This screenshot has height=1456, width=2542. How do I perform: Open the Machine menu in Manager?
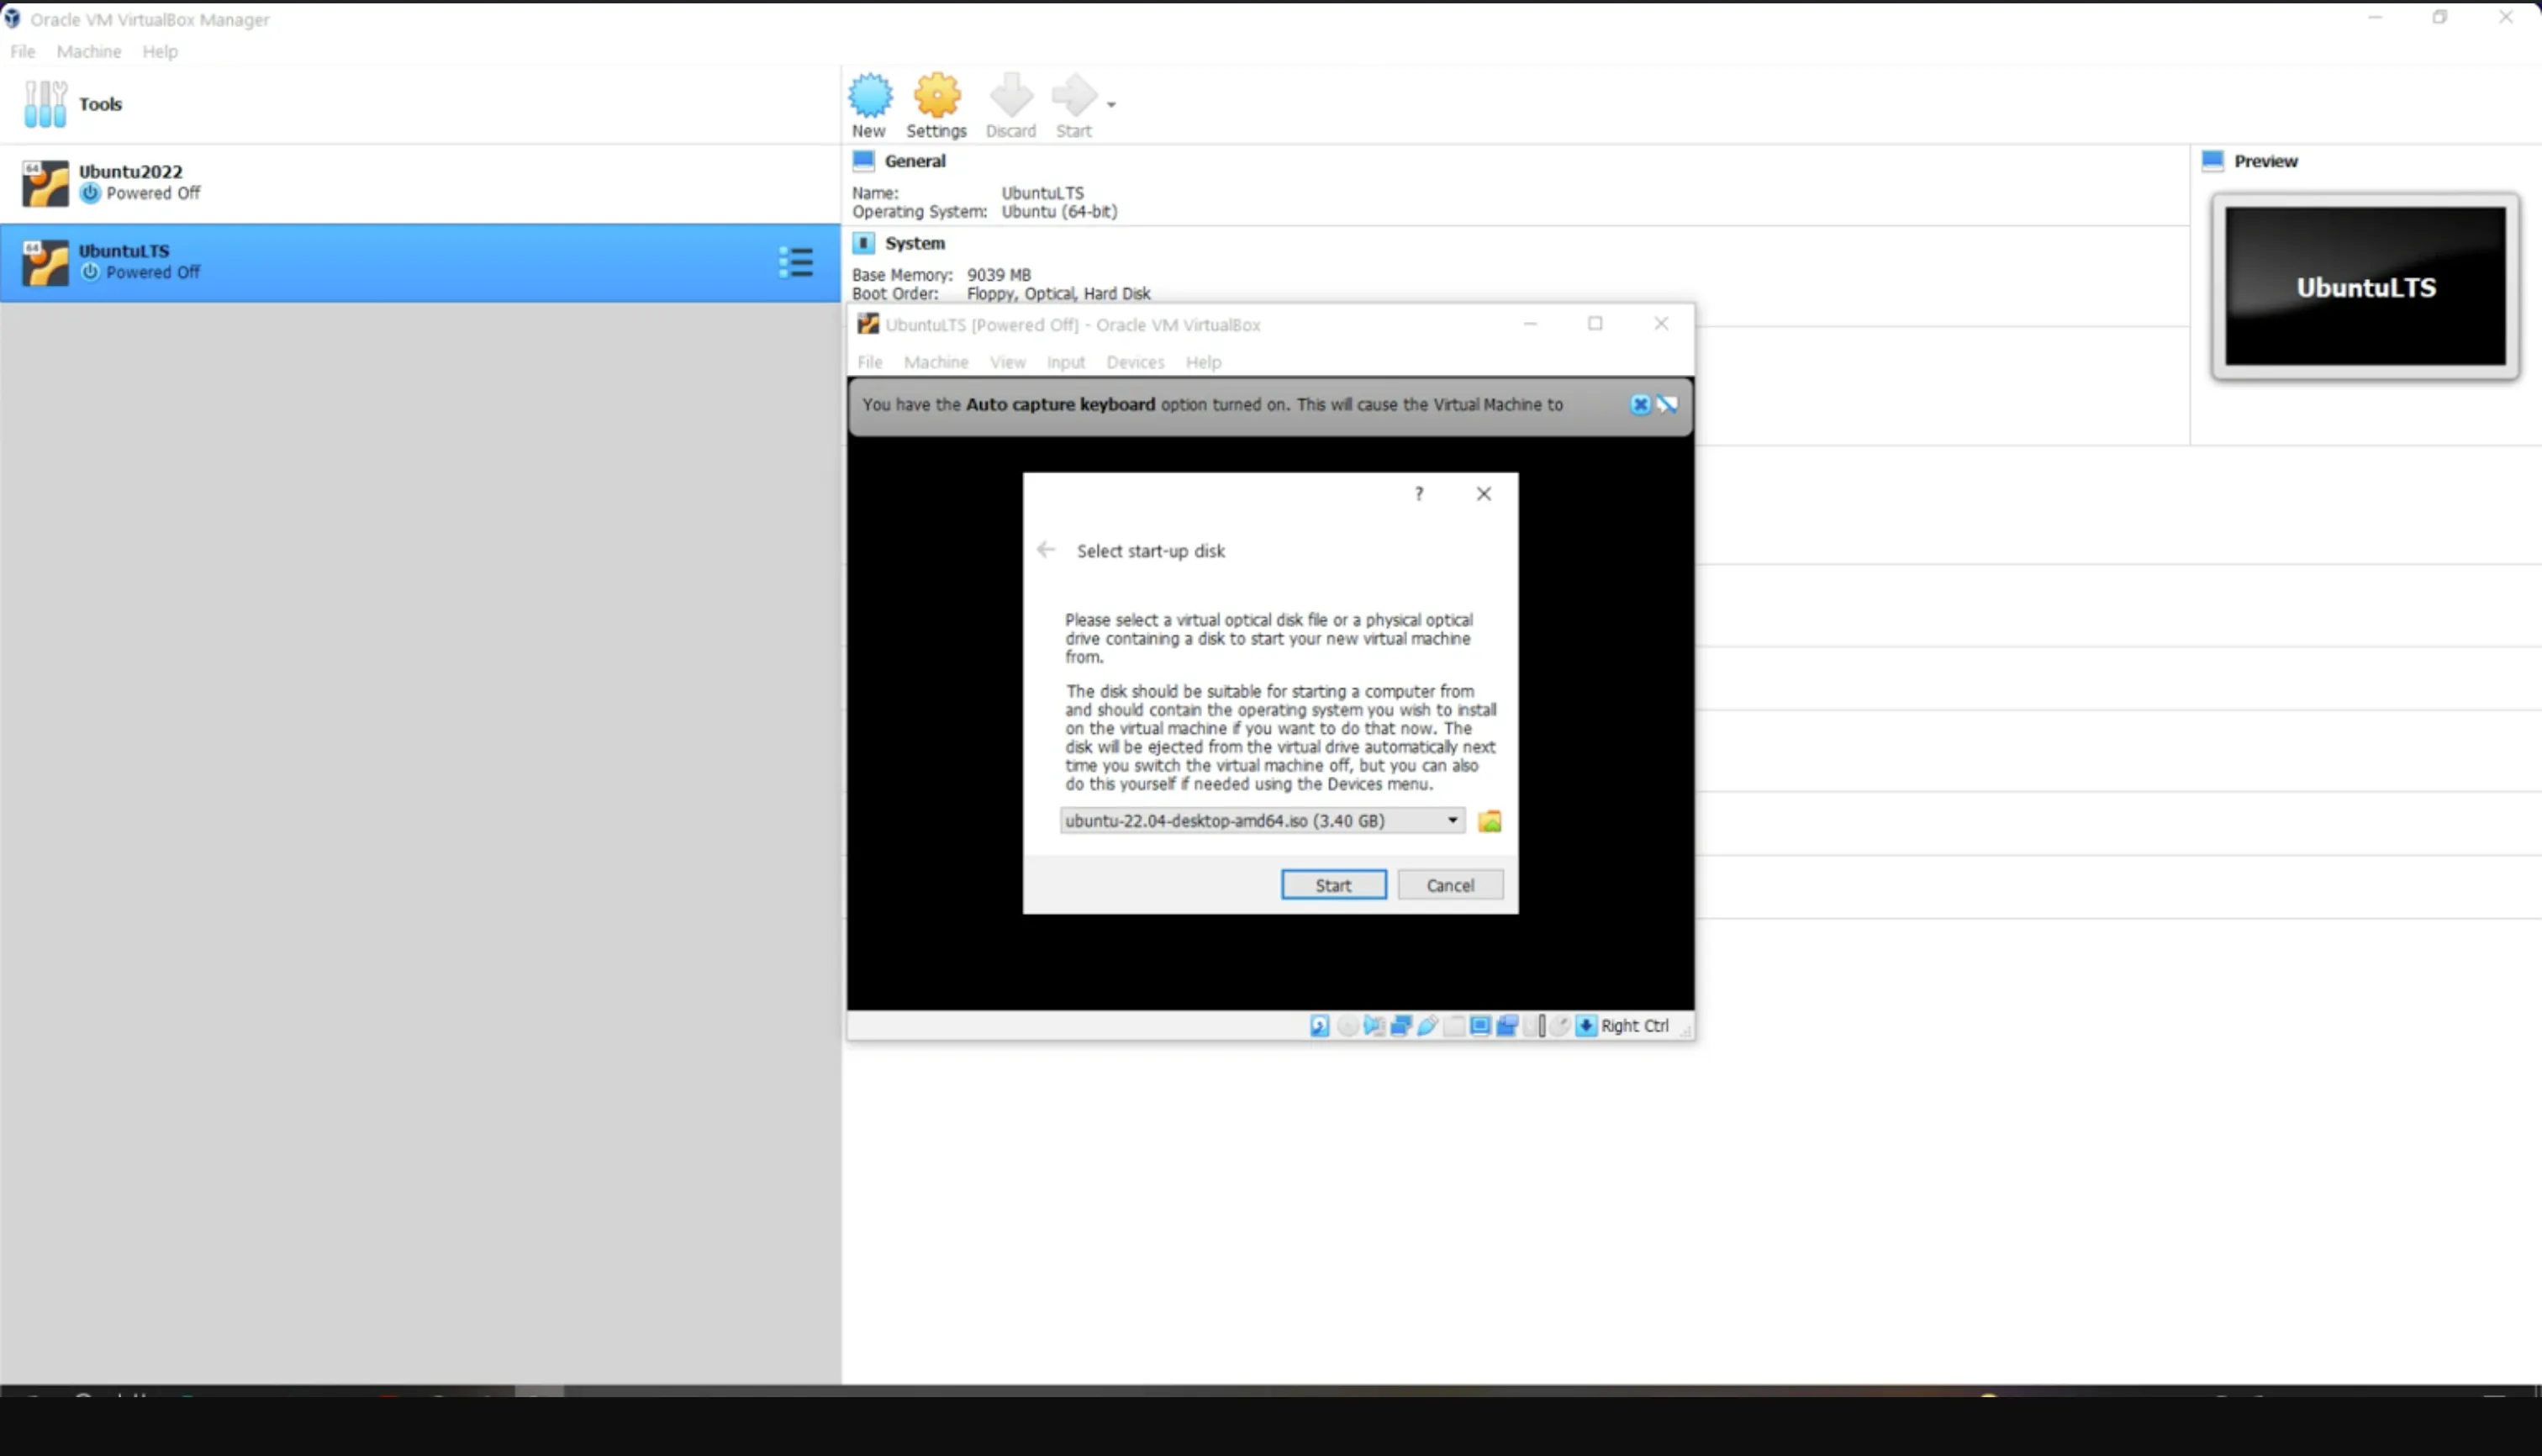[x=88, y=51]
